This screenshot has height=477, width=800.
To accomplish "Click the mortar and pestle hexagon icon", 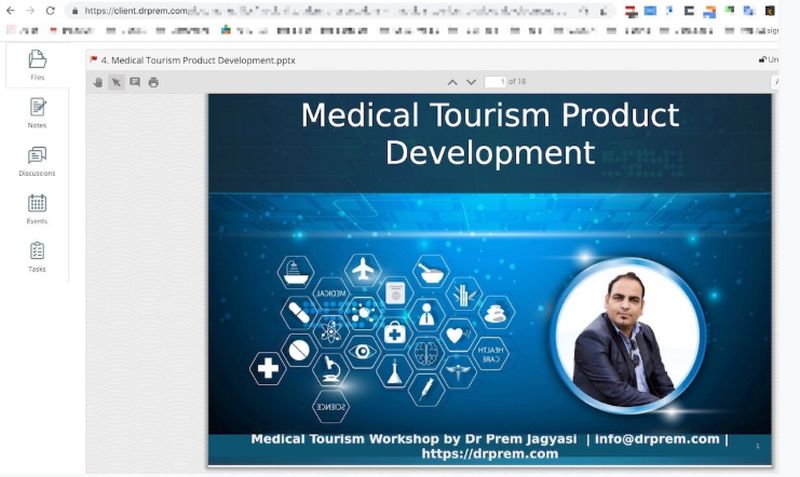I will 431,271.
